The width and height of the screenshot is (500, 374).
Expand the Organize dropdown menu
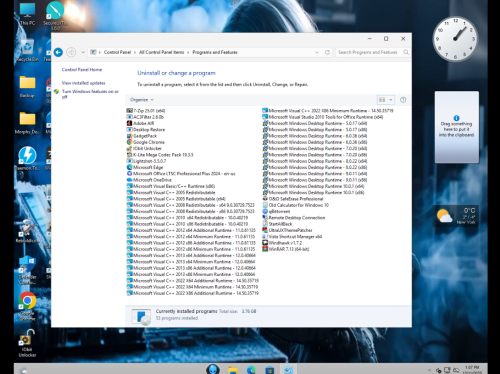[x=142, y=100]
